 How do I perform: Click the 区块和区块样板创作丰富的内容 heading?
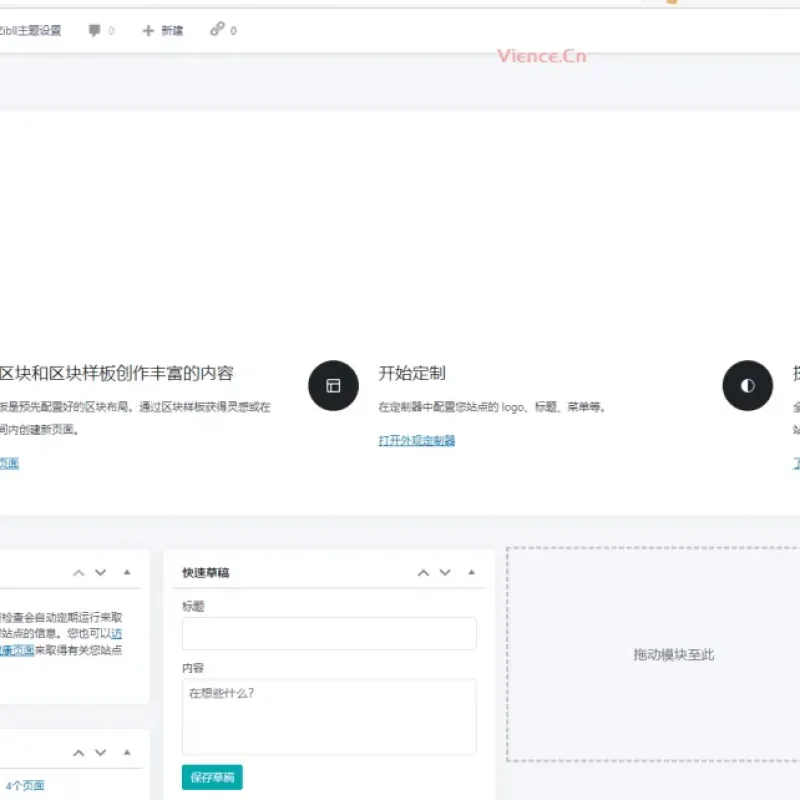(117, 373)
